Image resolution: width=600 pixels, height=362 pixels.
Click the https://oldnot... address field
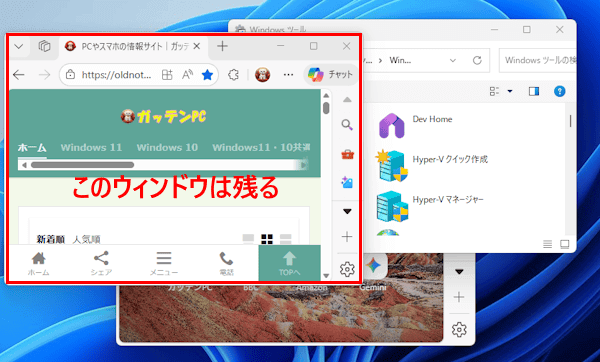pyautogui.click(x=116, y=75)
